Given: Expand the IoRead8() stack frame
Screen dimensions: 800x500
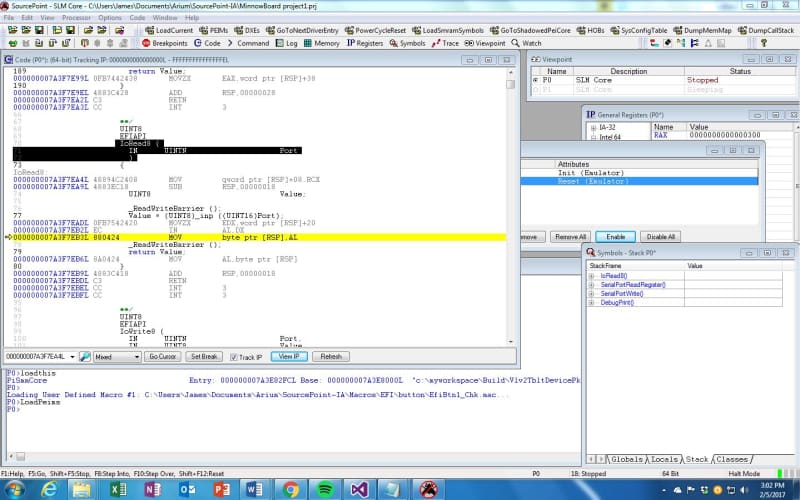Looking at the screenshot, I should pyautogui.click(x=591, y=276).
